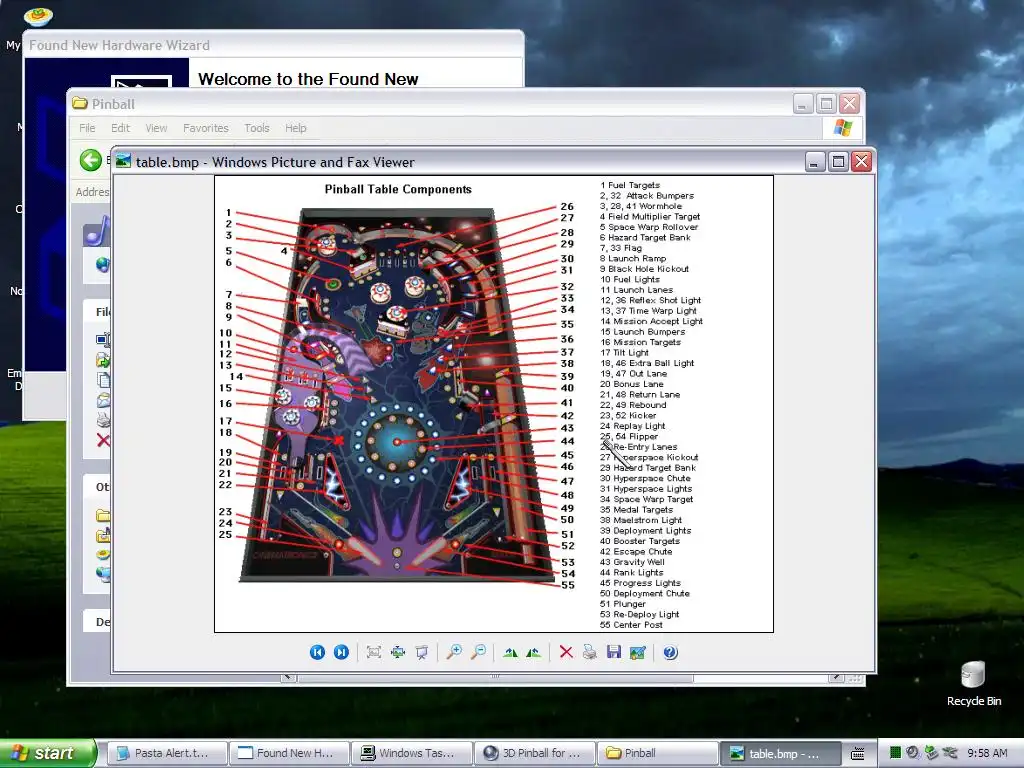Viewport: 1024px width, 768px height.
Task: Switch to 3D Pinball taskbar button
Action: [534, 753]
